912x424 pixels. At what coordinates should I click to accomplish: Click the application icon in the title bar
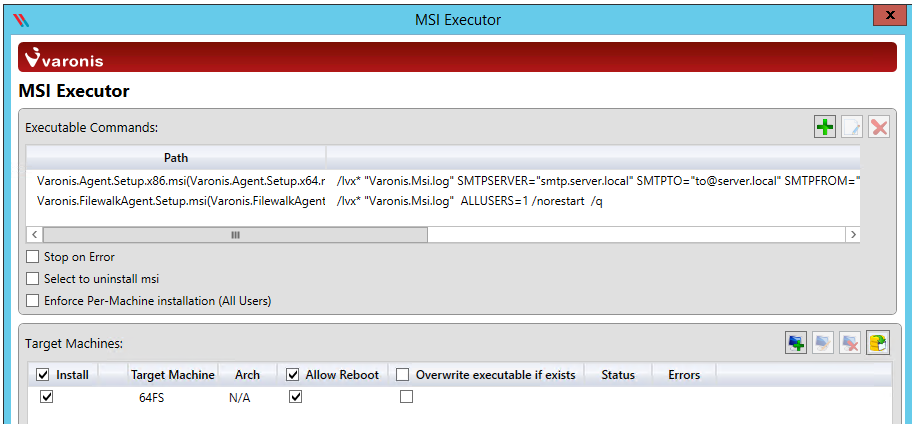[x=21, y=19]
